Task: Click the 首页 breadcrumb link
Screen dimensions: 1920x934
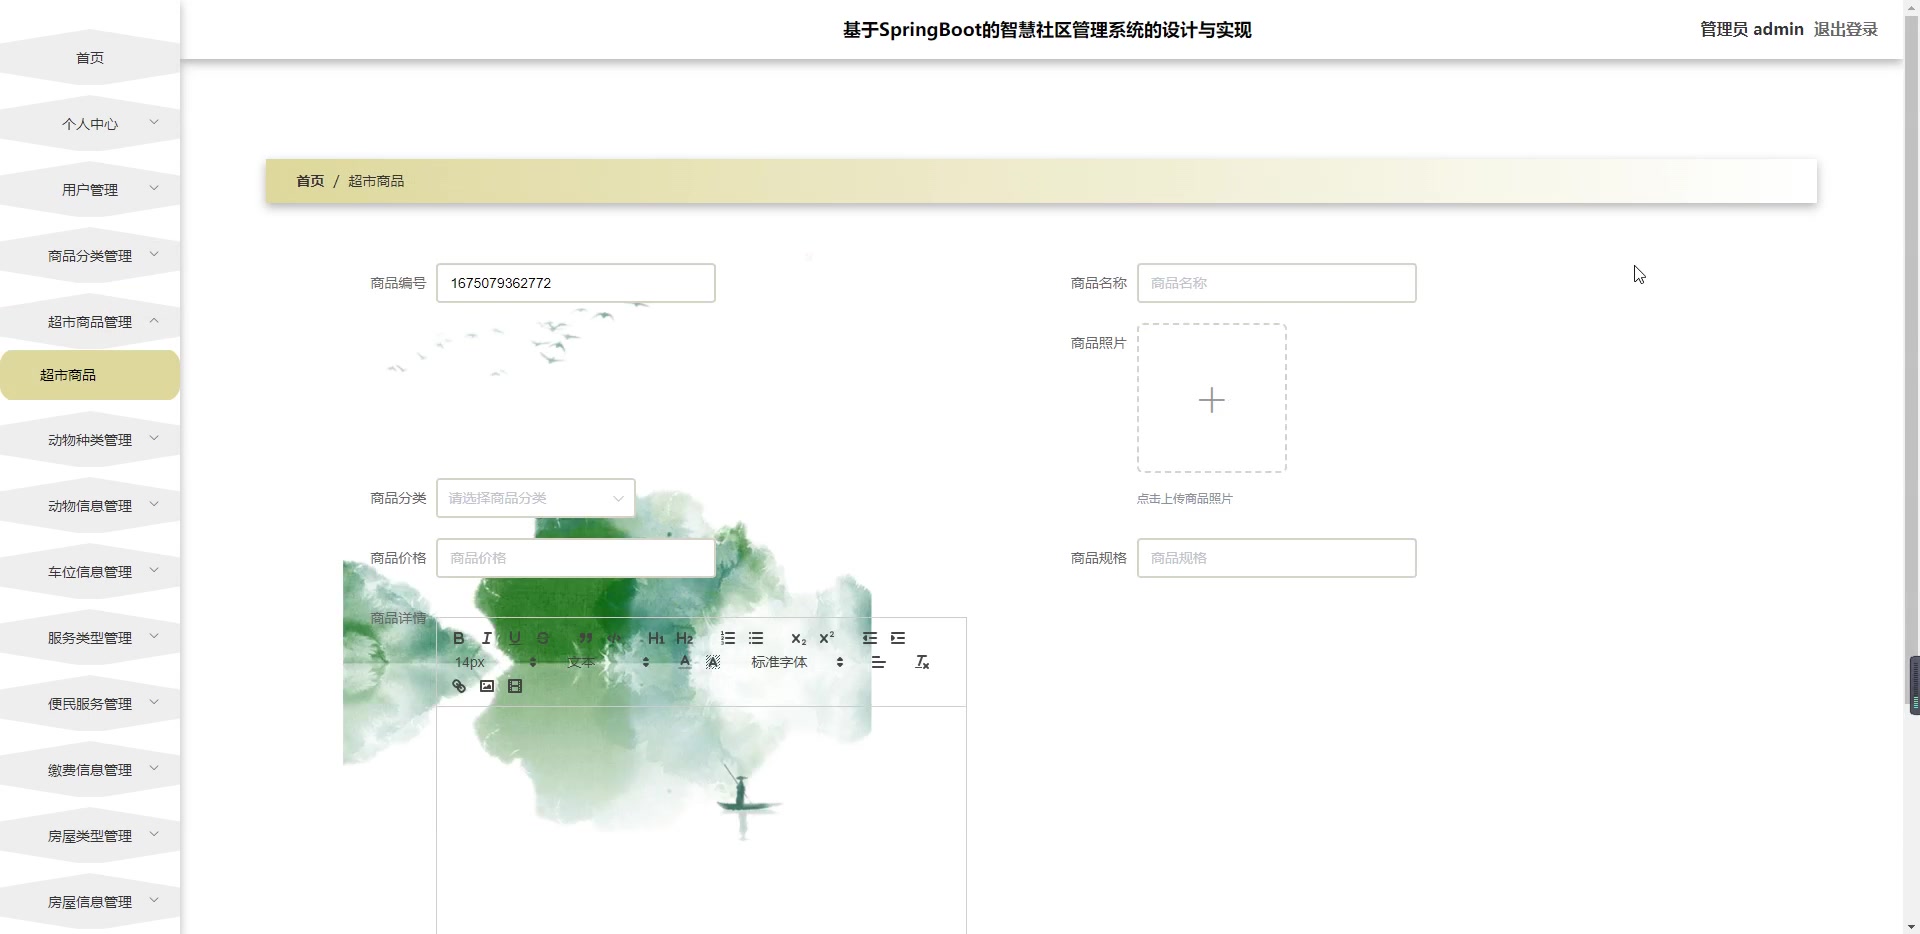Action: 310,181
